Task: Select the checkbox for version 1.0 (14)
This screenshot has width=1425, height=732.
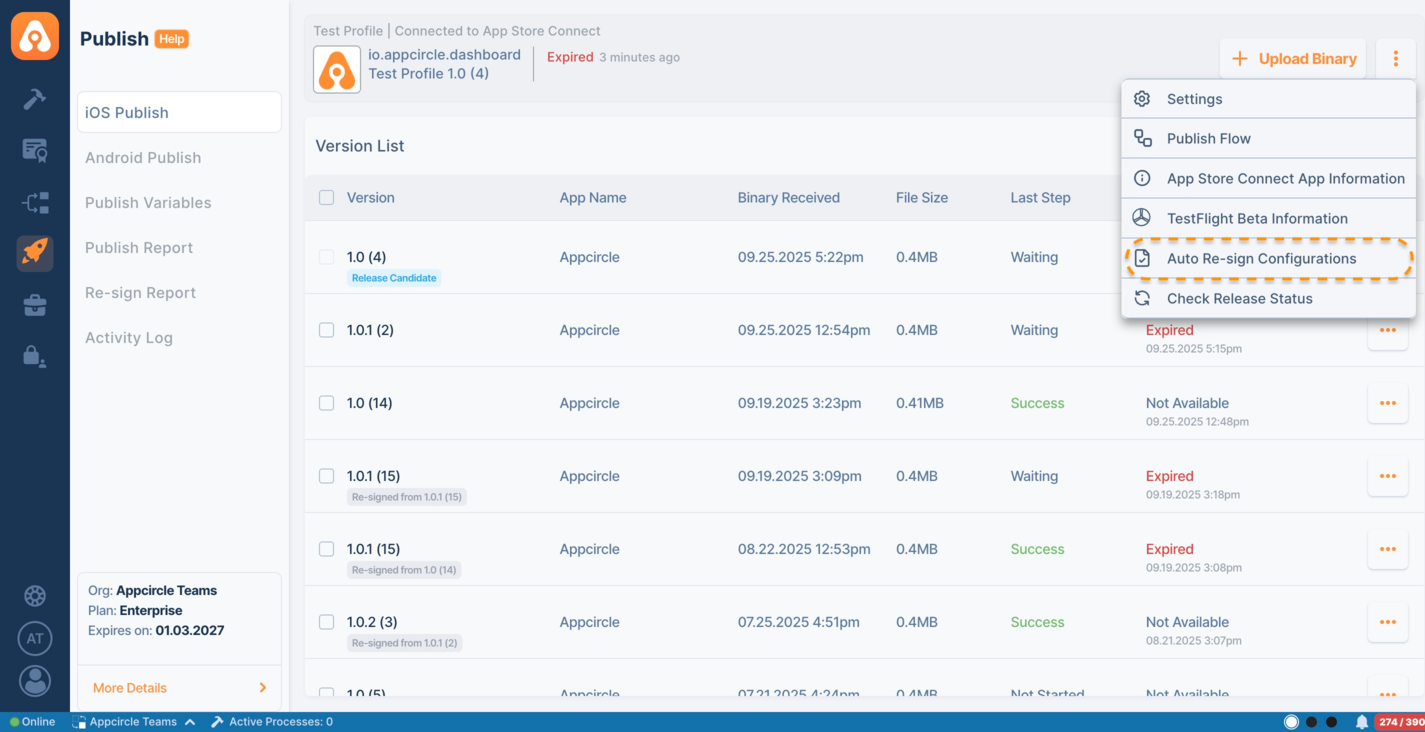Action: (326, 403)
